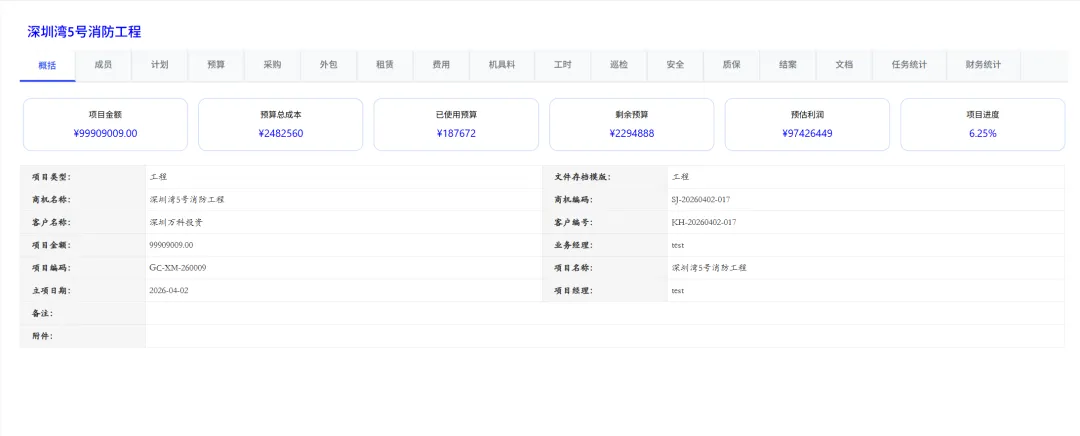Switch to the 租赁 tab

pos(385,65)
